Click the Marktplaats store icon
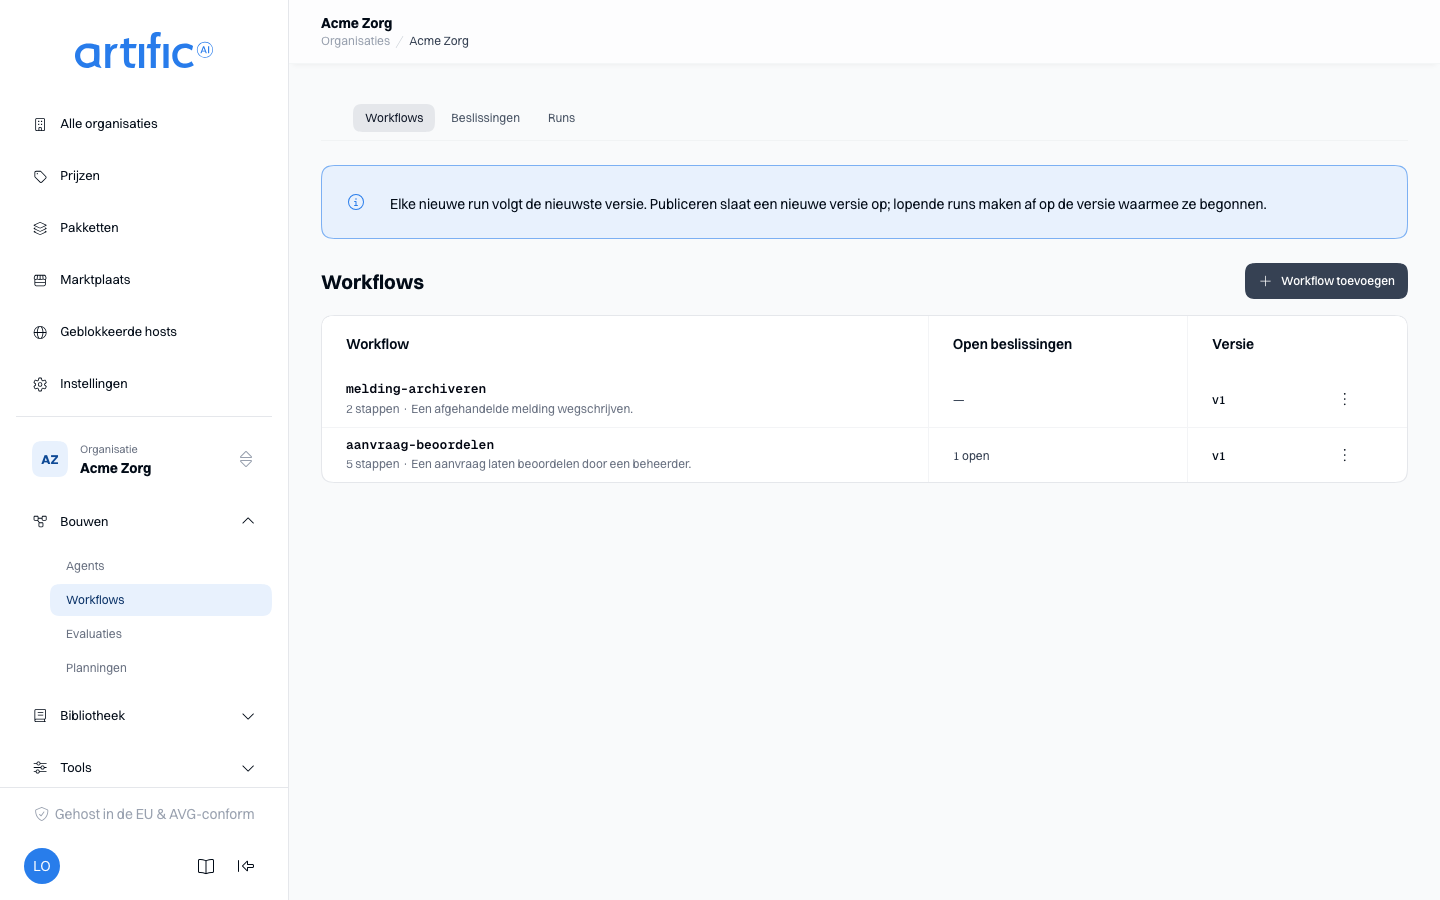This screenshot has height=900, width=1440. click(40, 280)
